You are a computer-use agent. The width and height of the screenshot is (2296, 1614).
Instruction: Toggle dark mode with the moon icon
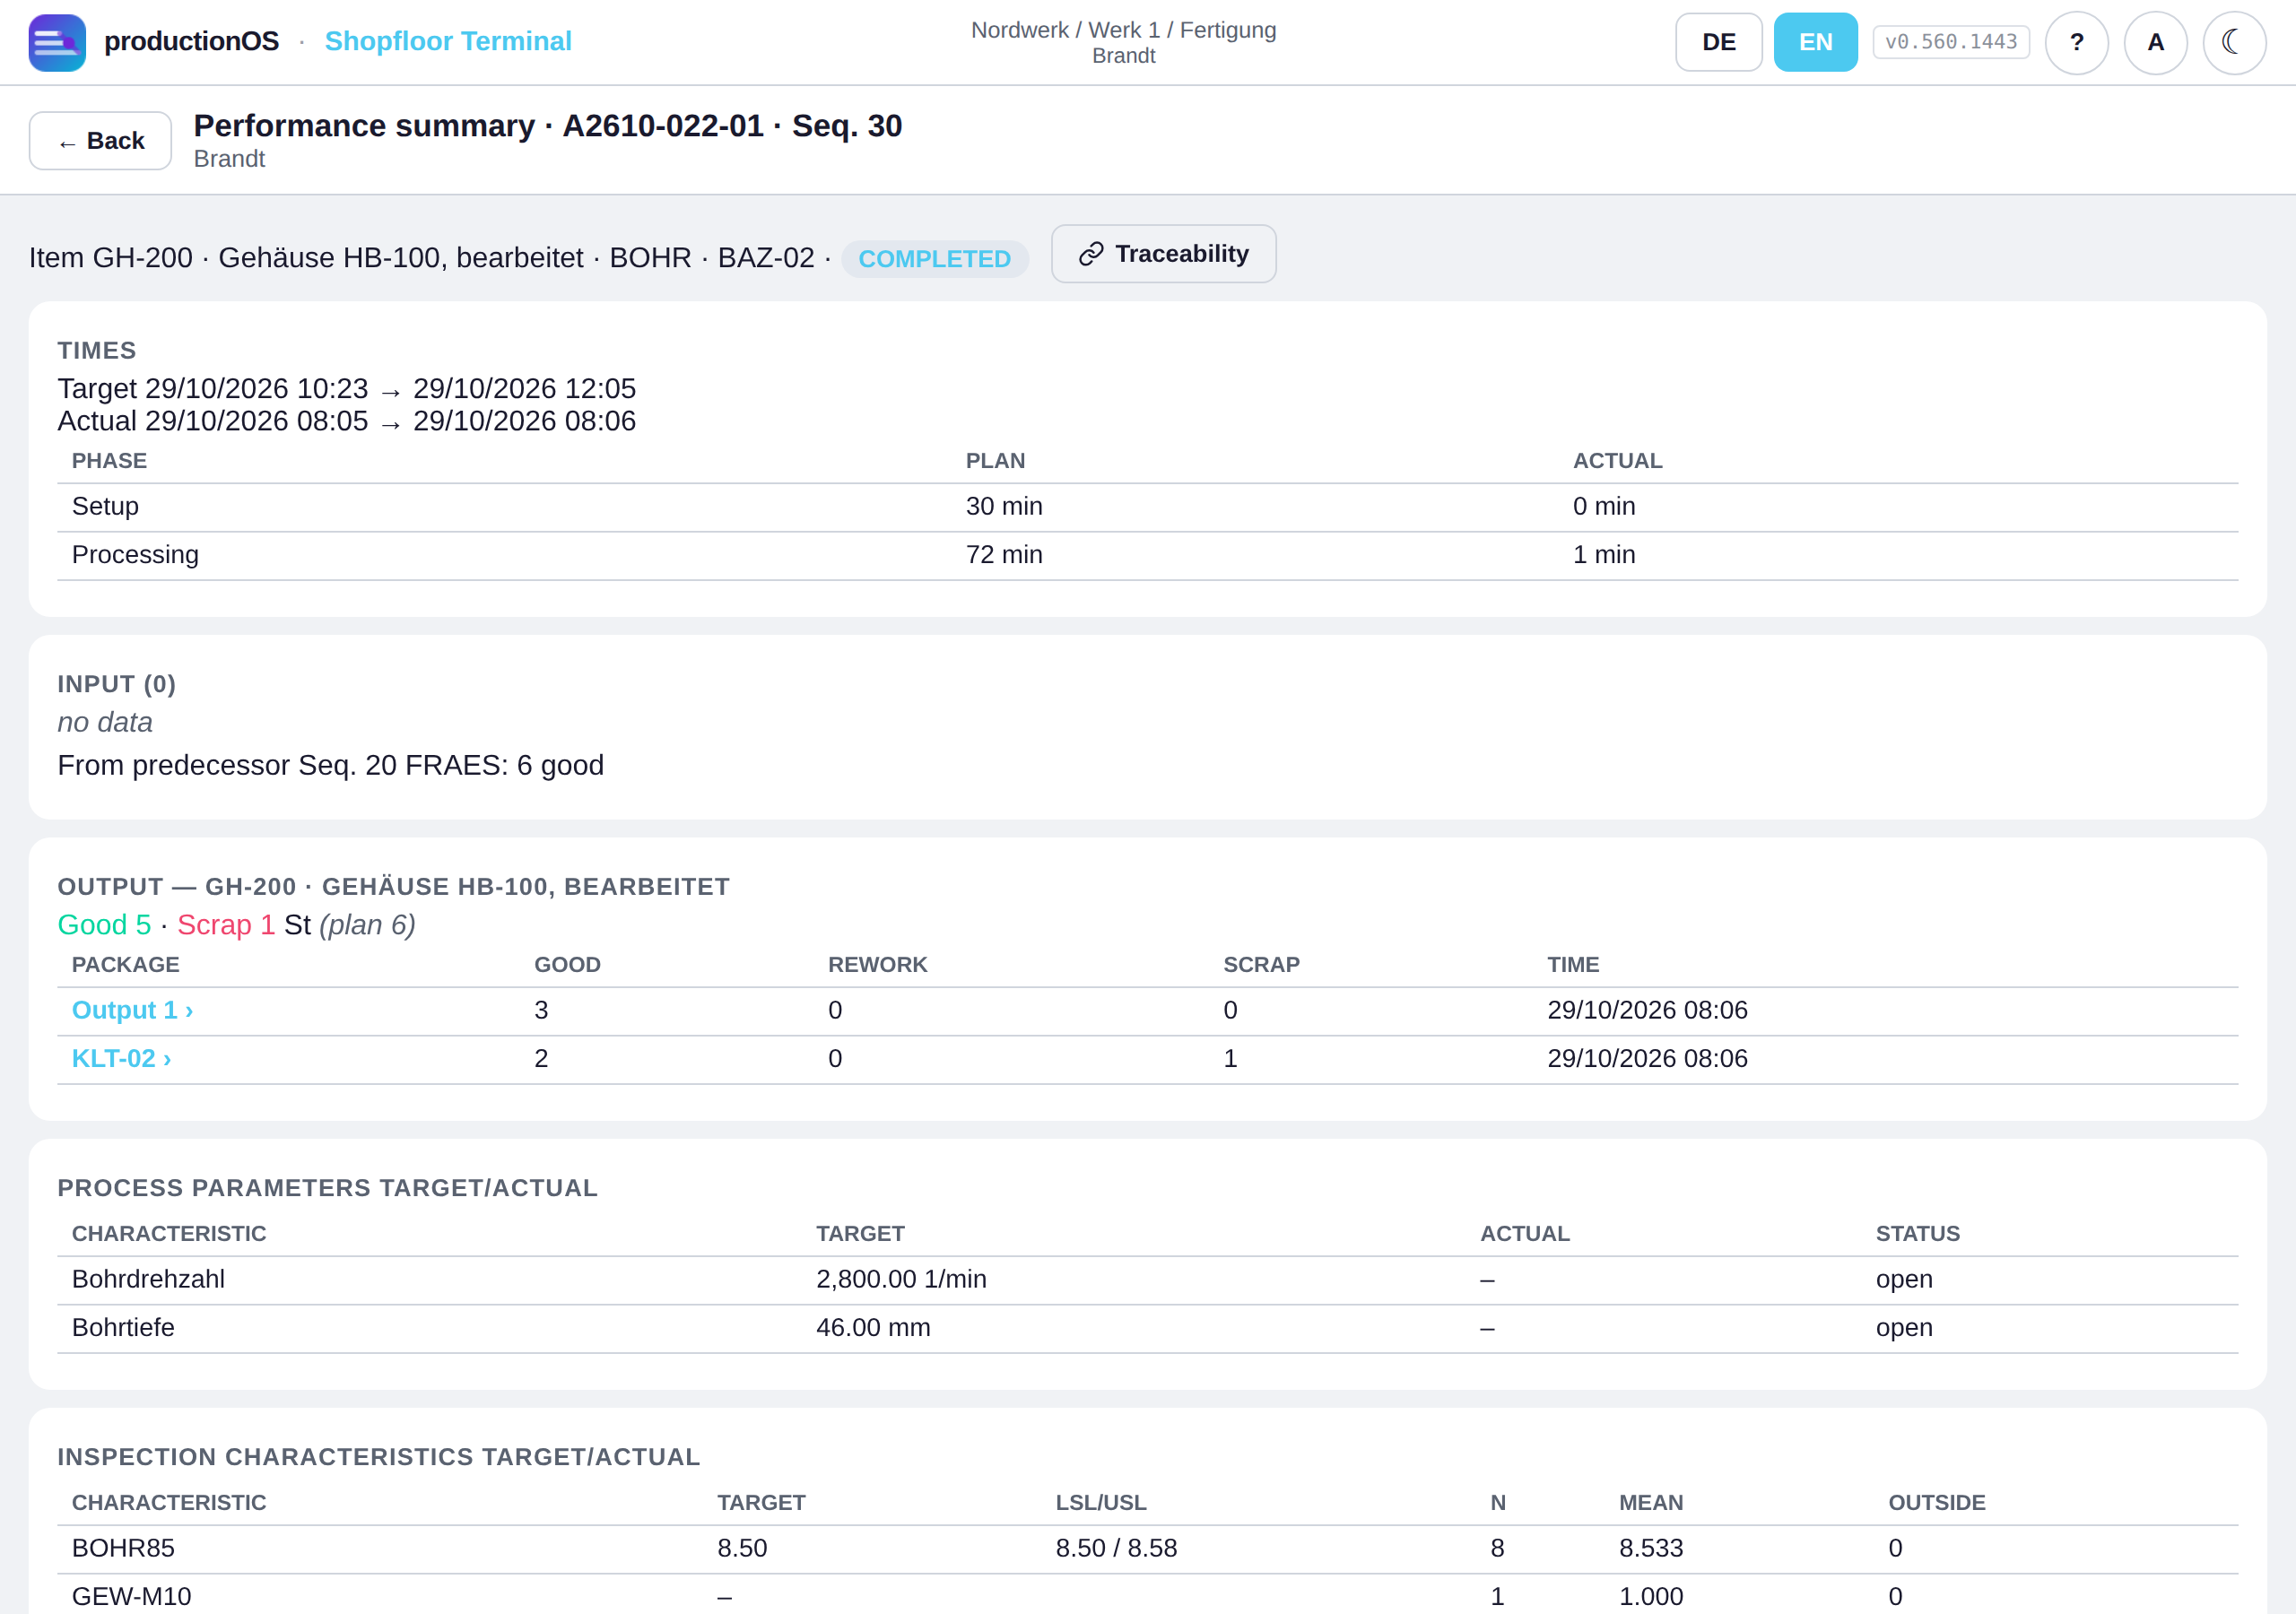coord(2234,42)
